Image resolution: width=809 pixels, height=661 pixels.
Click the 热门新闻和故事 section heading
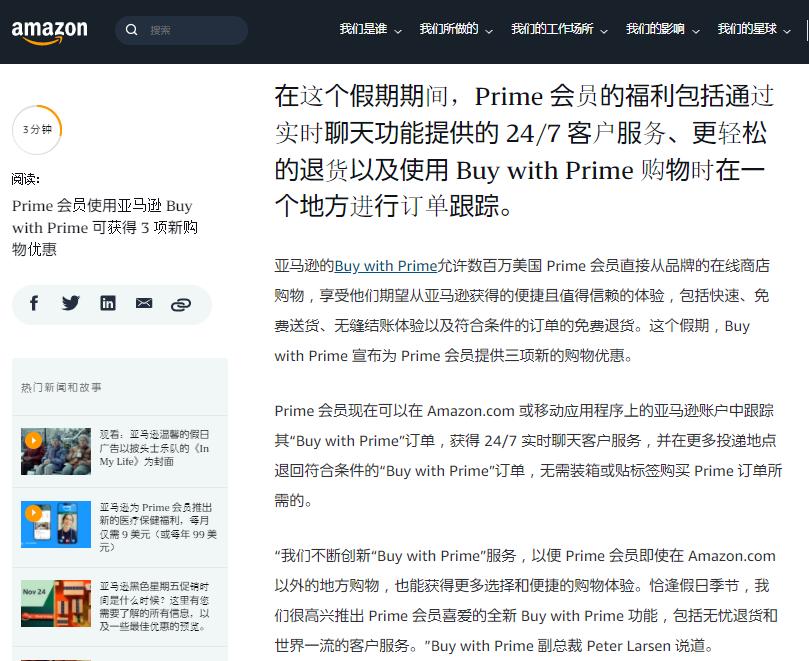point(61,388)
